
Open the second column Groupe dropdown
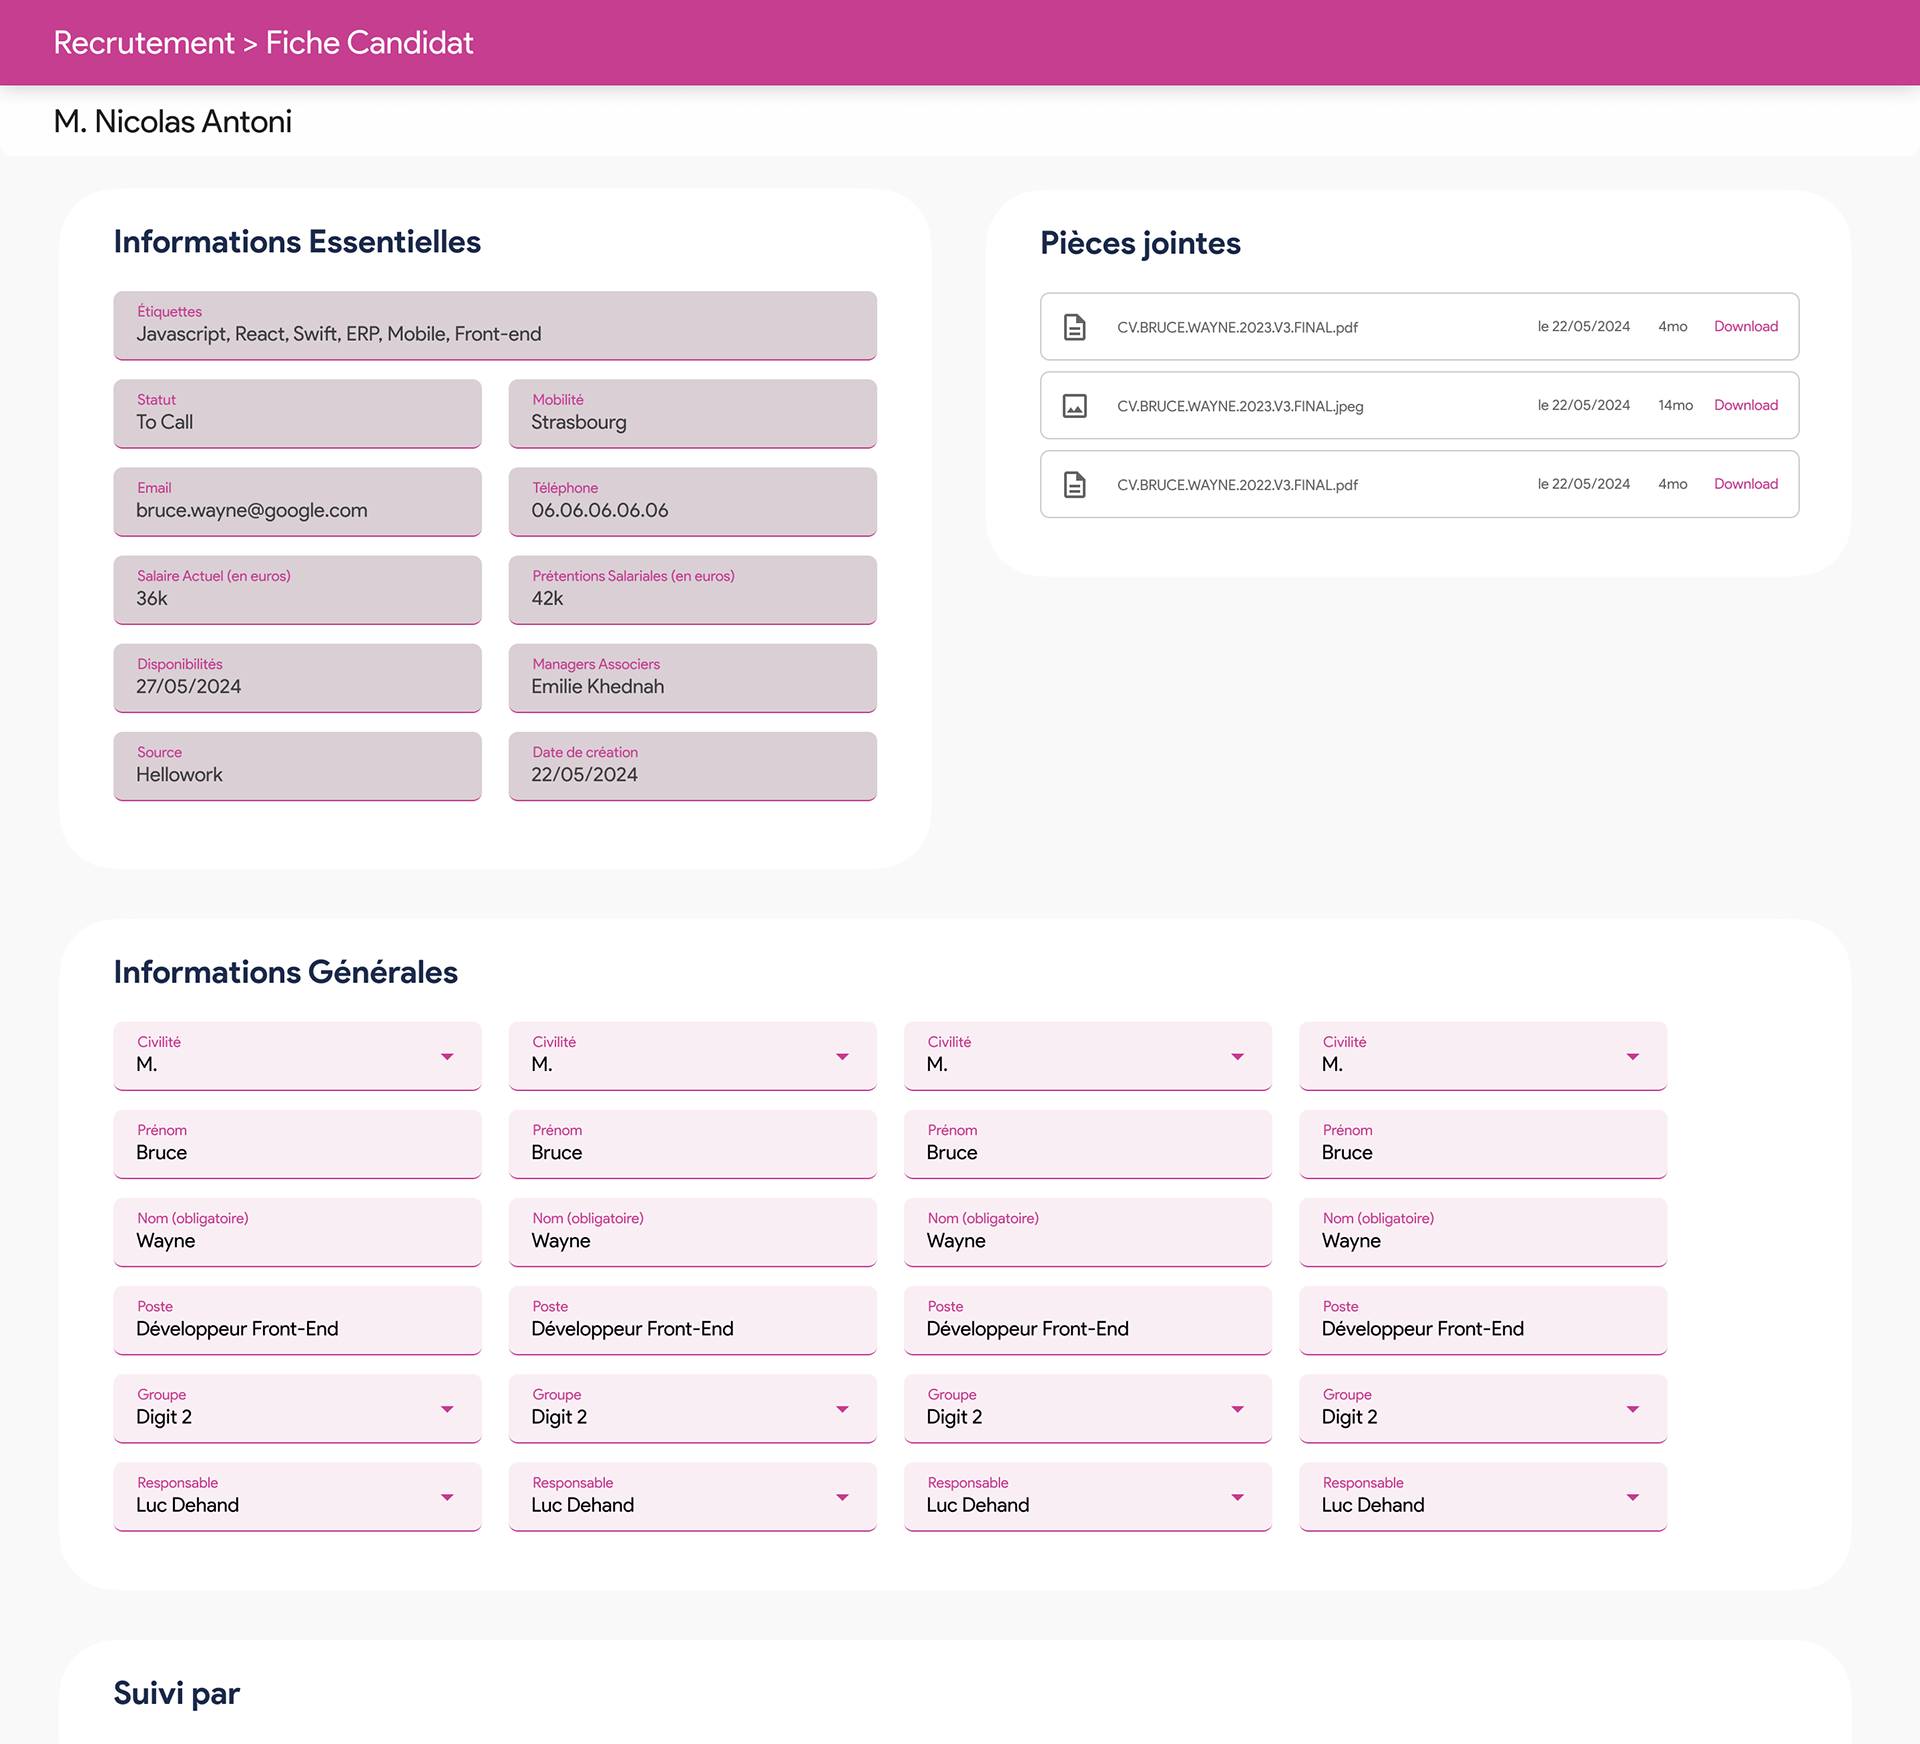pos(842,1410)
